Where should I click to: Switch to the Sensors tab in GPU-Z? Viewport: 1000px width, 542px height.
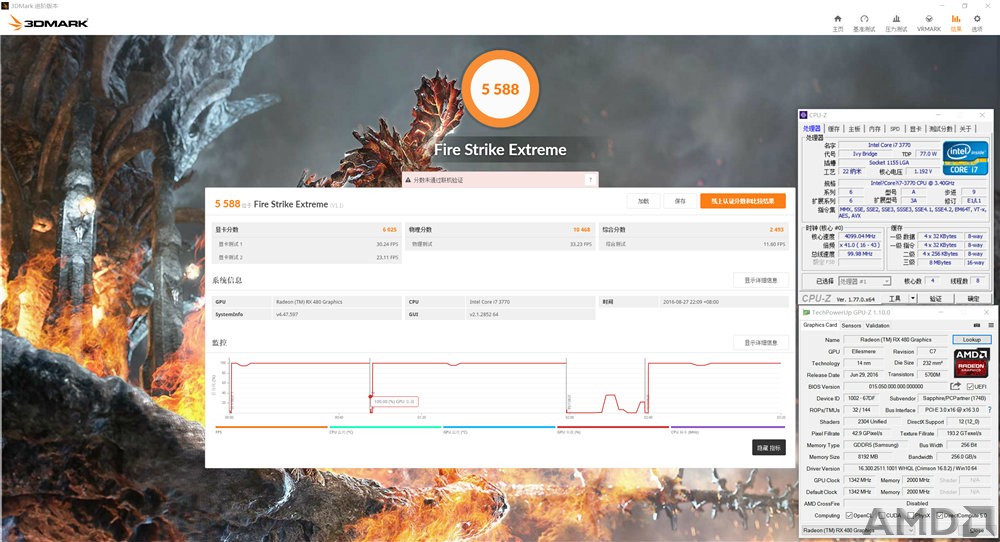pyautogui.click(x=851, y=325)
